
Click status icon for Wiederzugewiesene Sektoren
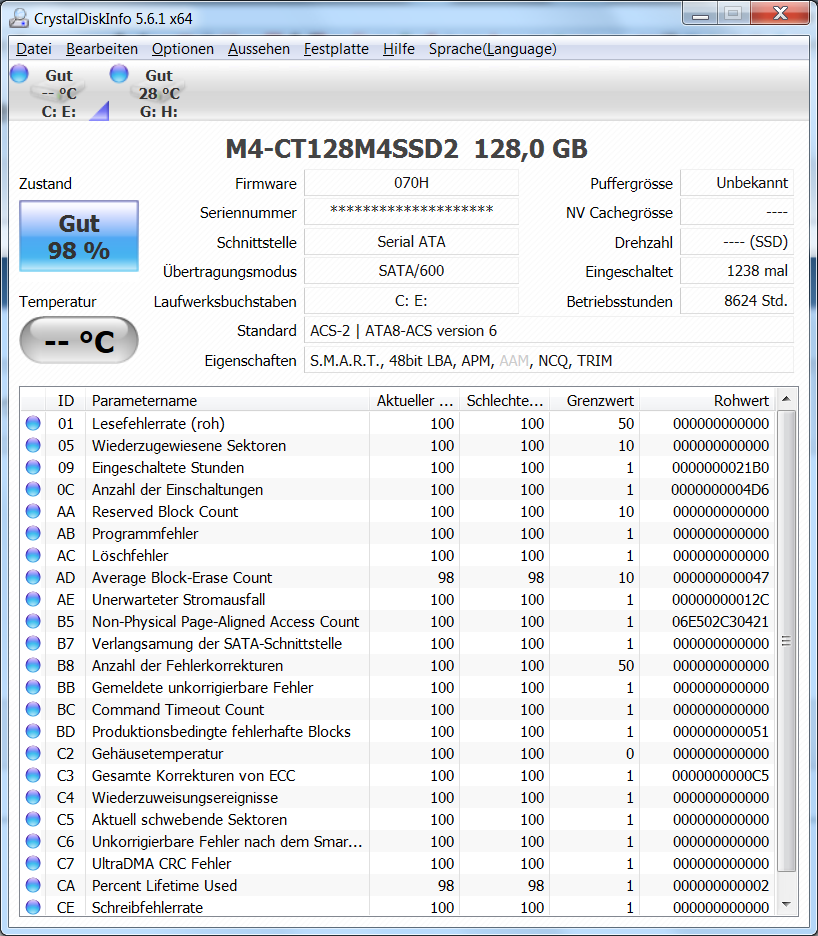[x=33, y=445]
